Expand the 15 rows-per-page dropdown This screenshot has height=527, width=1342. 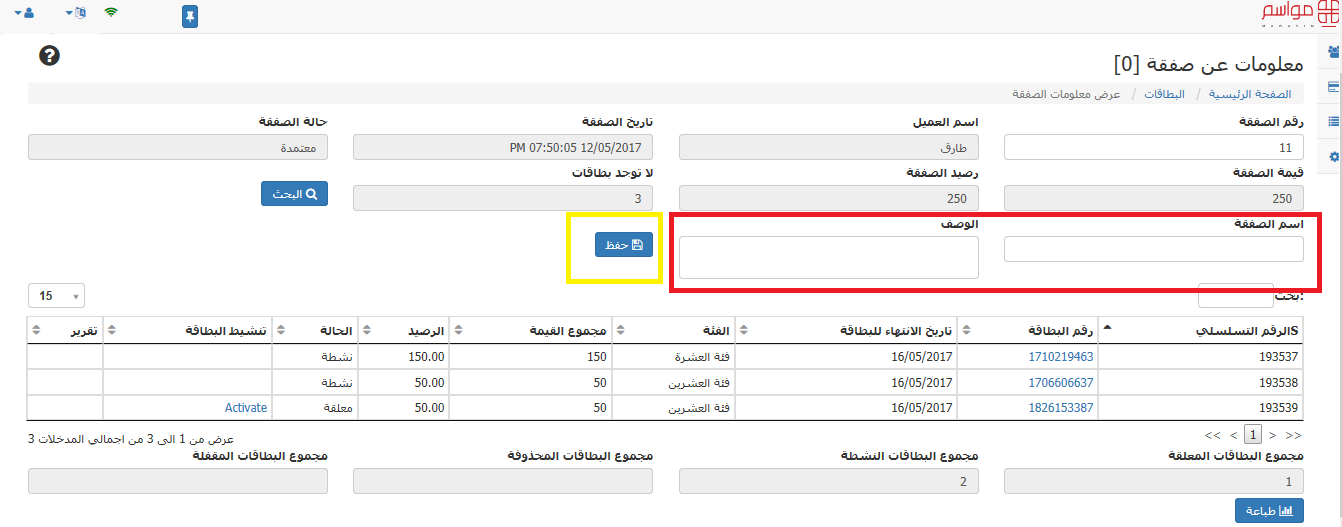58,296
